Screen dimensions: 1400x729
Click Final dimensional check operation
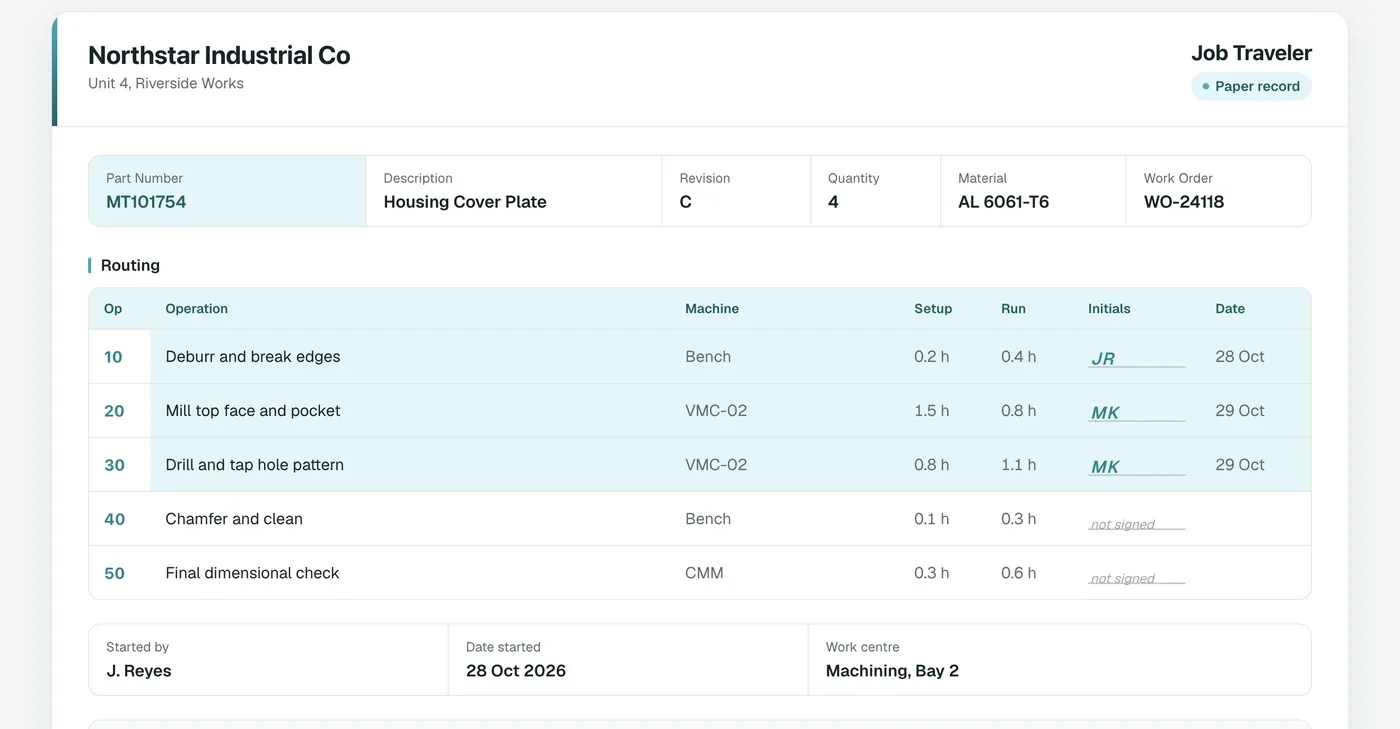pos(252,573)
